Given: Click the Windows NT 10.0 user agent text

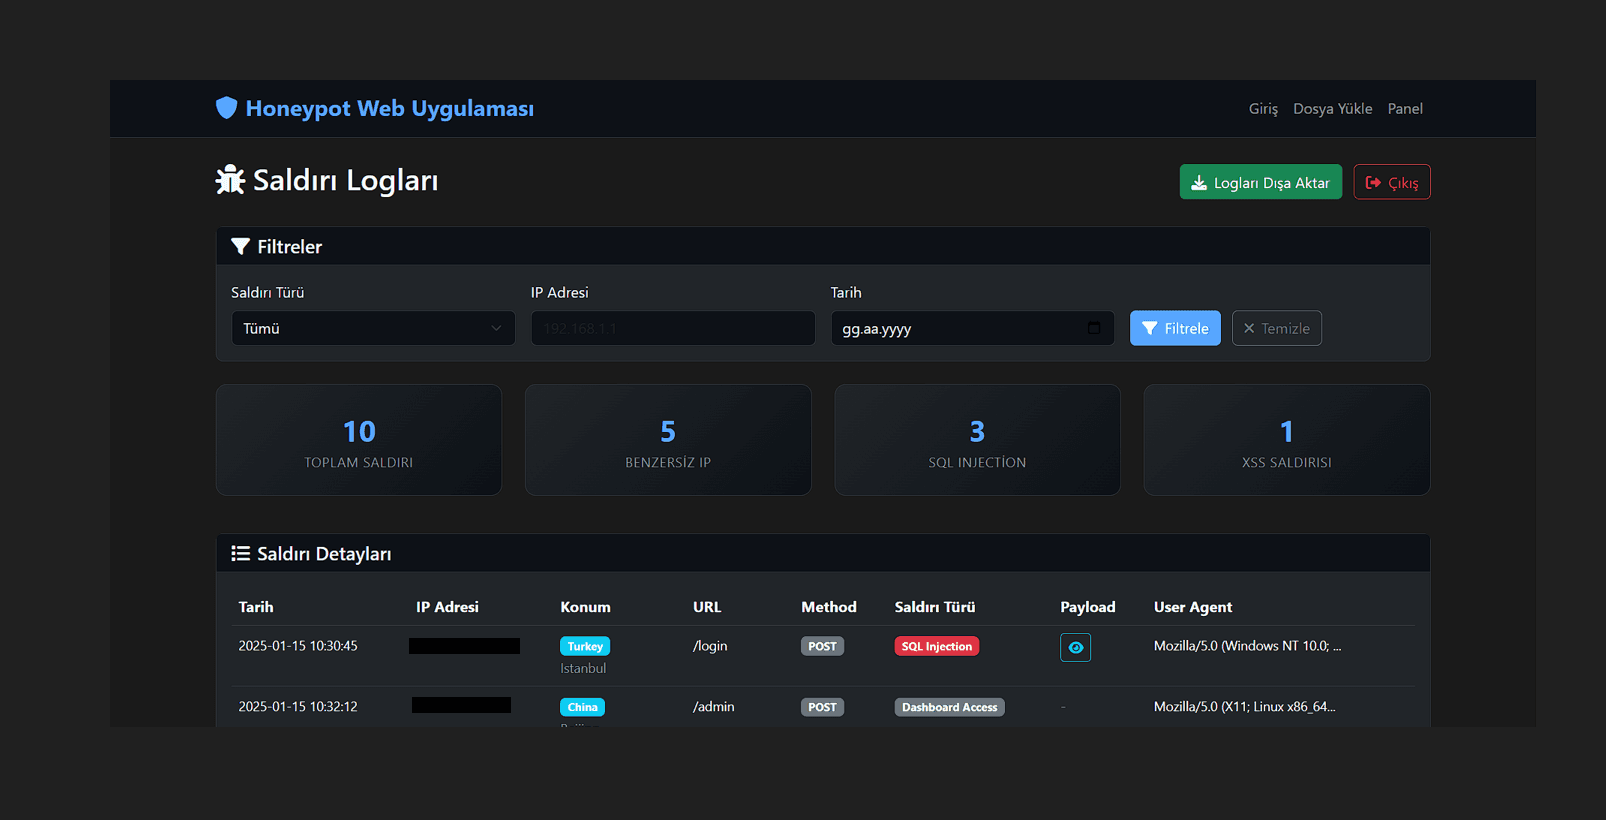Looking at the screenshot, I should click(1247, 646).
